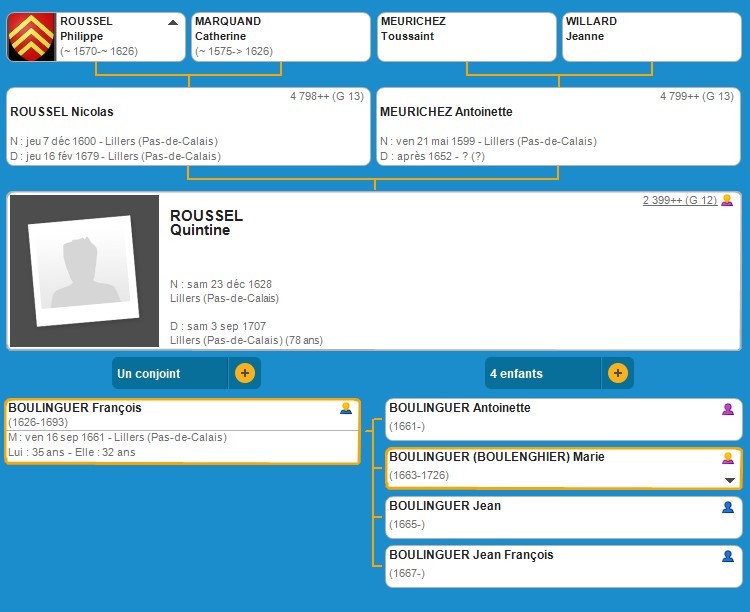Click the plus icon next to 4 enfants
Image resolution: width=750 pixels, height=612 pixels.
point(617,373)
